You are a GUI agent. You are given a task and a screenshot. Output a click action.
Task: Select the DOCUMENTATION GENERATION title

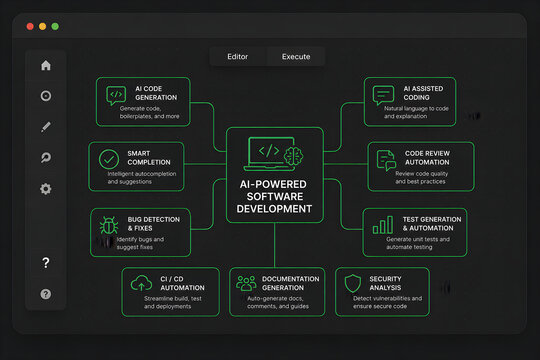pos(290,283)
